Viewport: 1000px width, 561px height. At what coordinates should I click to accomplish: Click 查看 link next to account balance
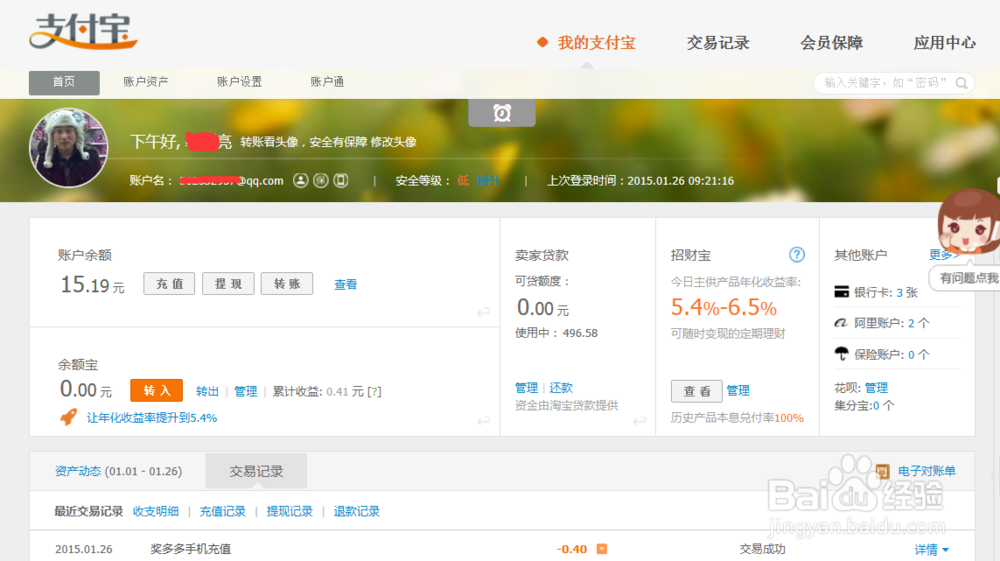tap(346, 284)
